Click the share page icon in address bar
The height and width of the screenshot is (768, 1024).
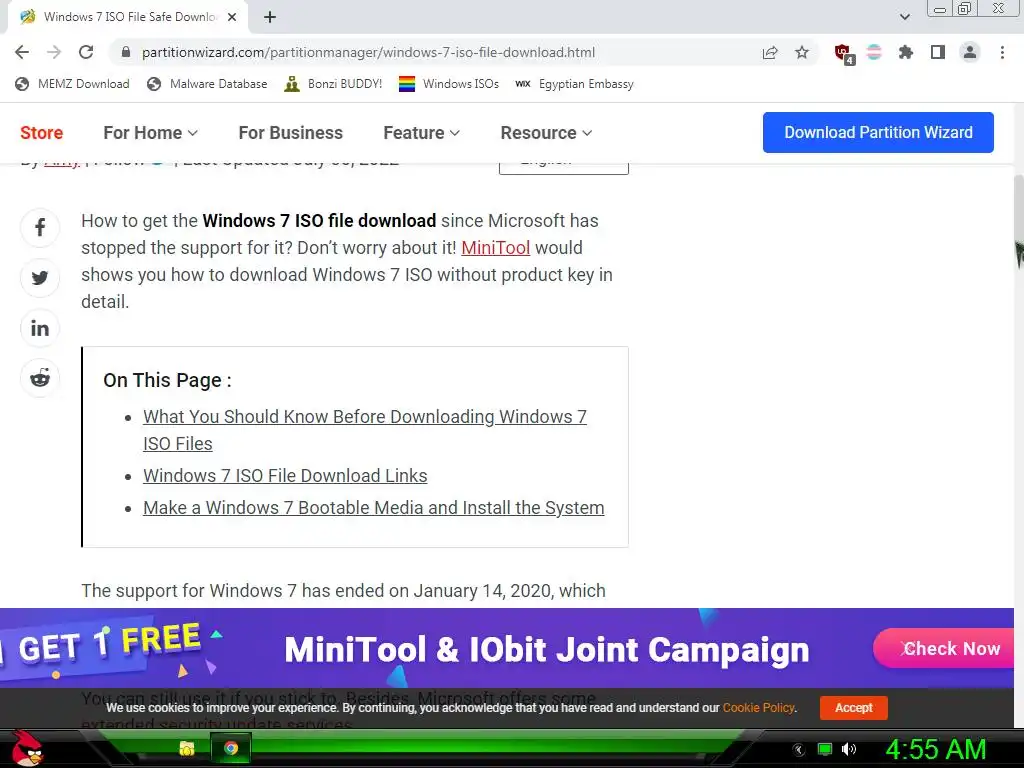[770, 52]
